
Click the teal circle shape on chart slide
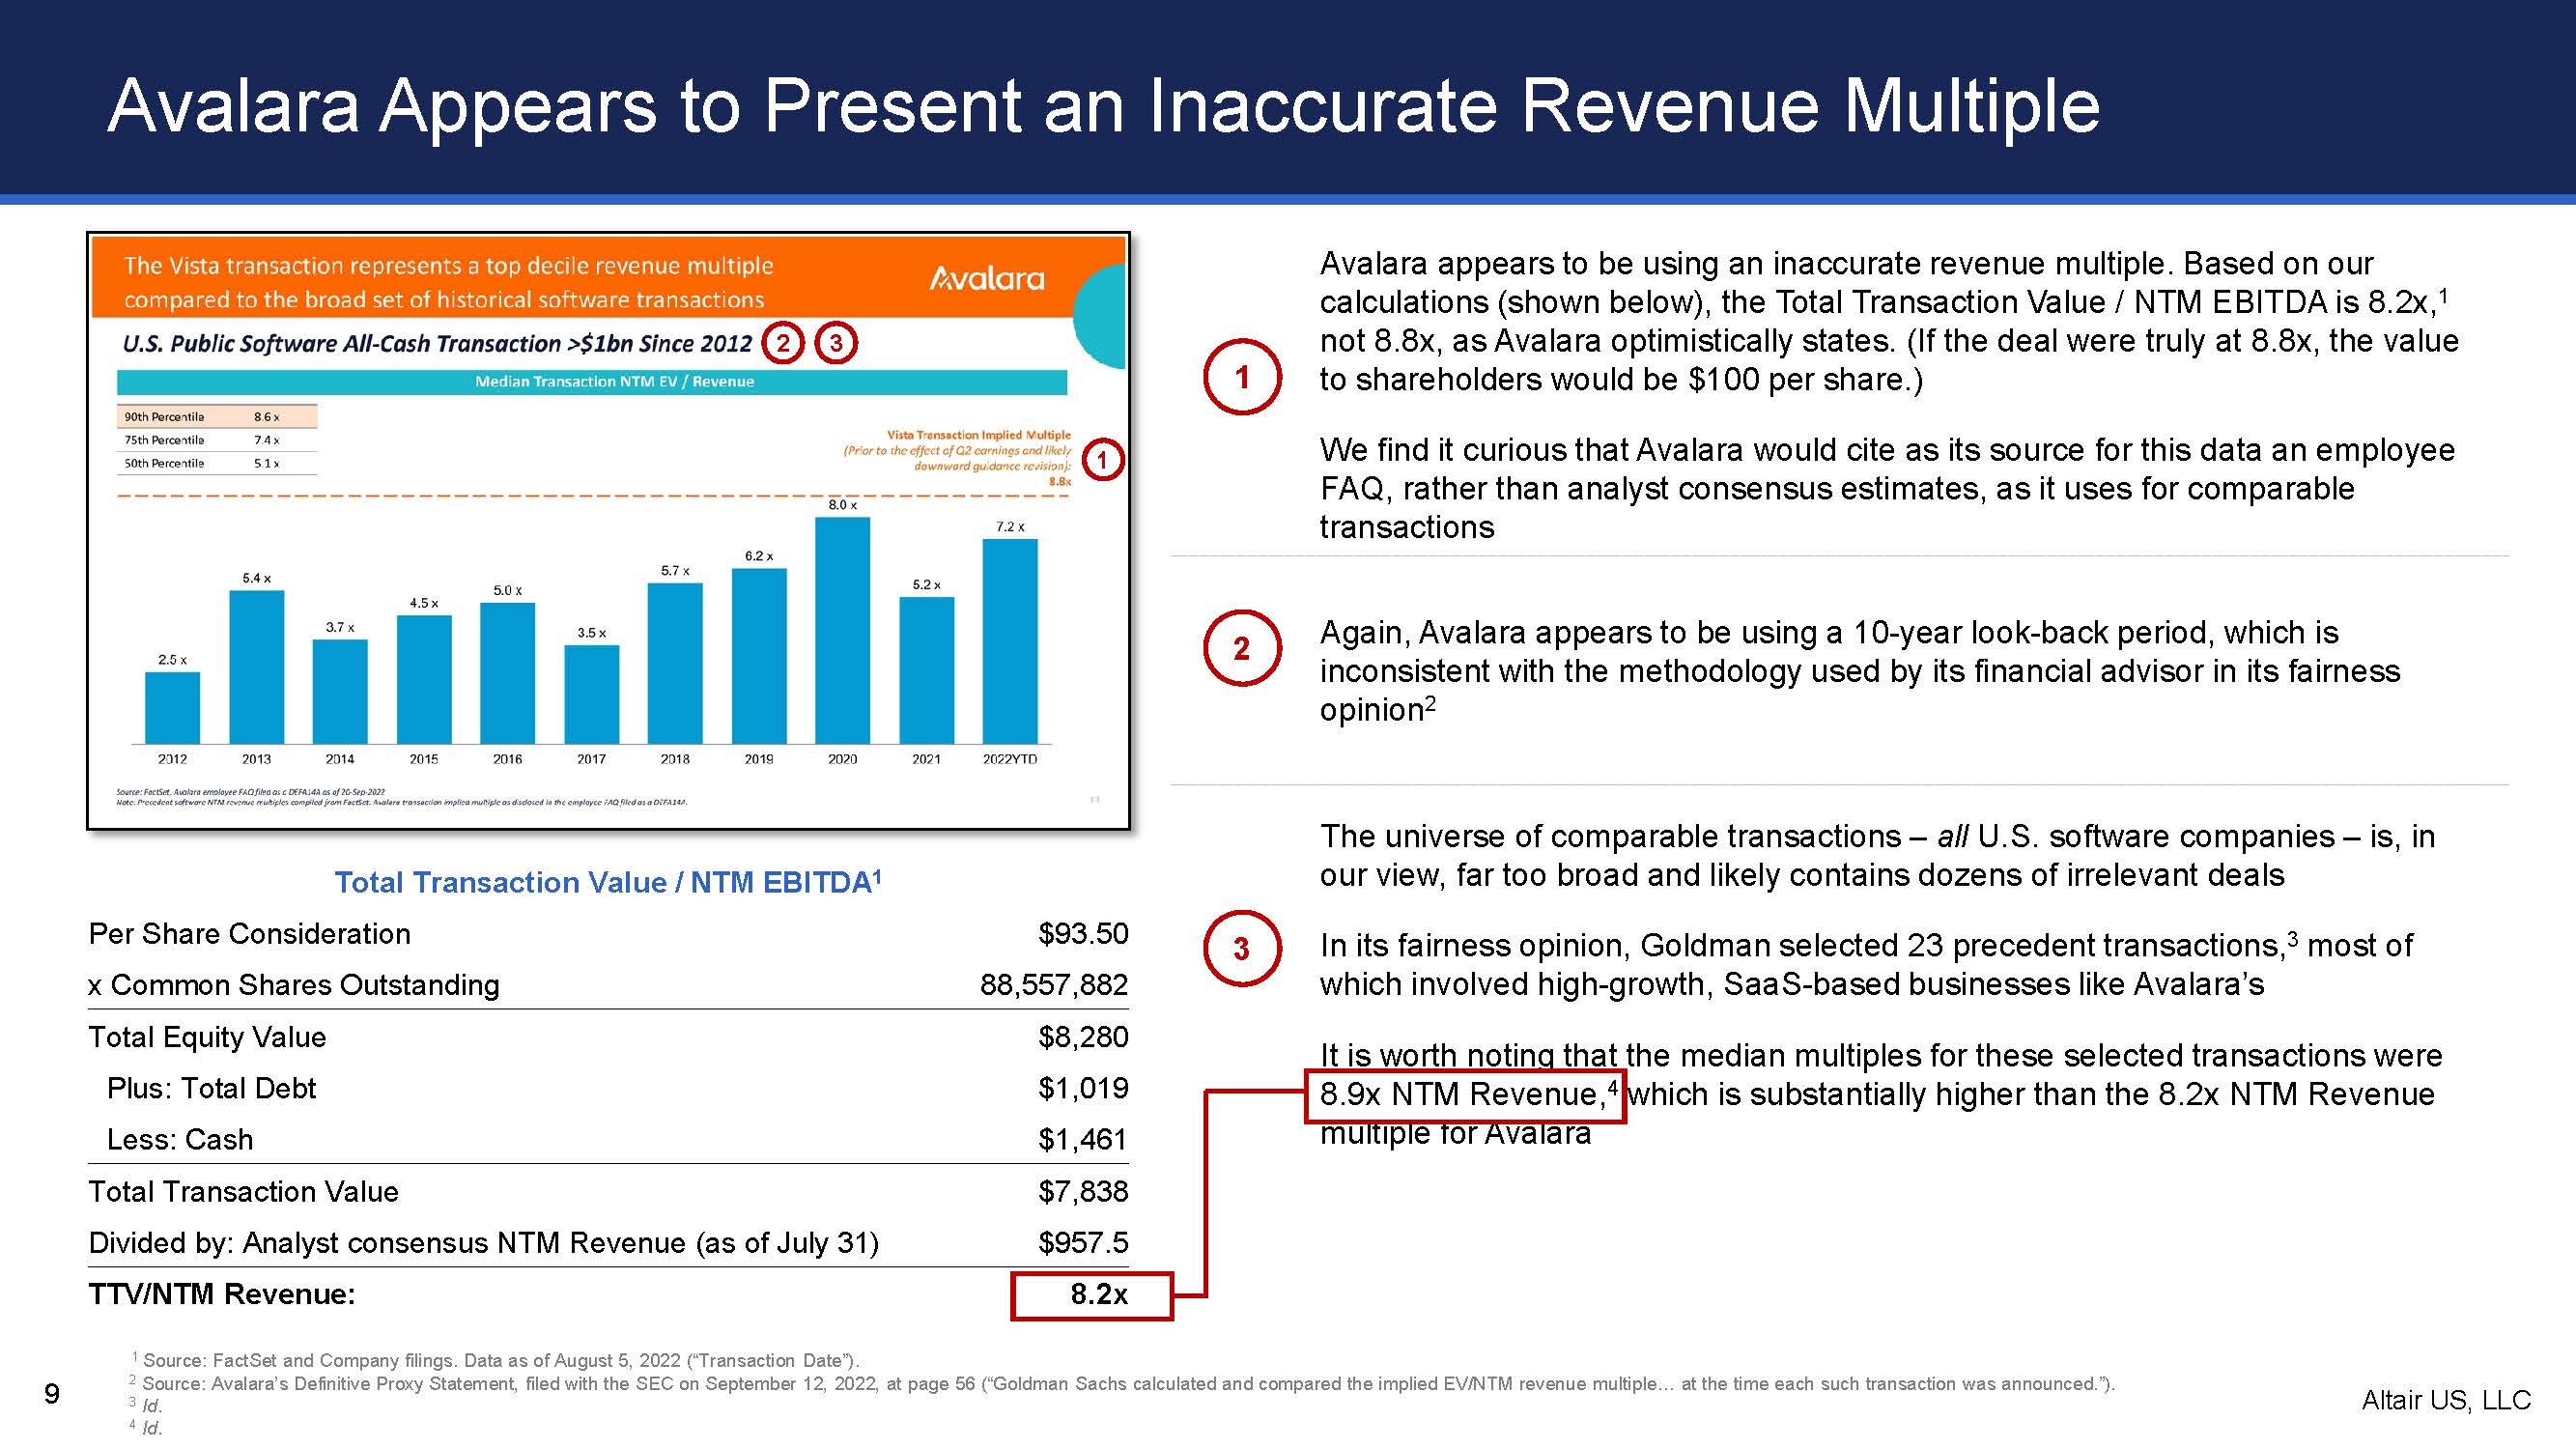pos(1102,316)
